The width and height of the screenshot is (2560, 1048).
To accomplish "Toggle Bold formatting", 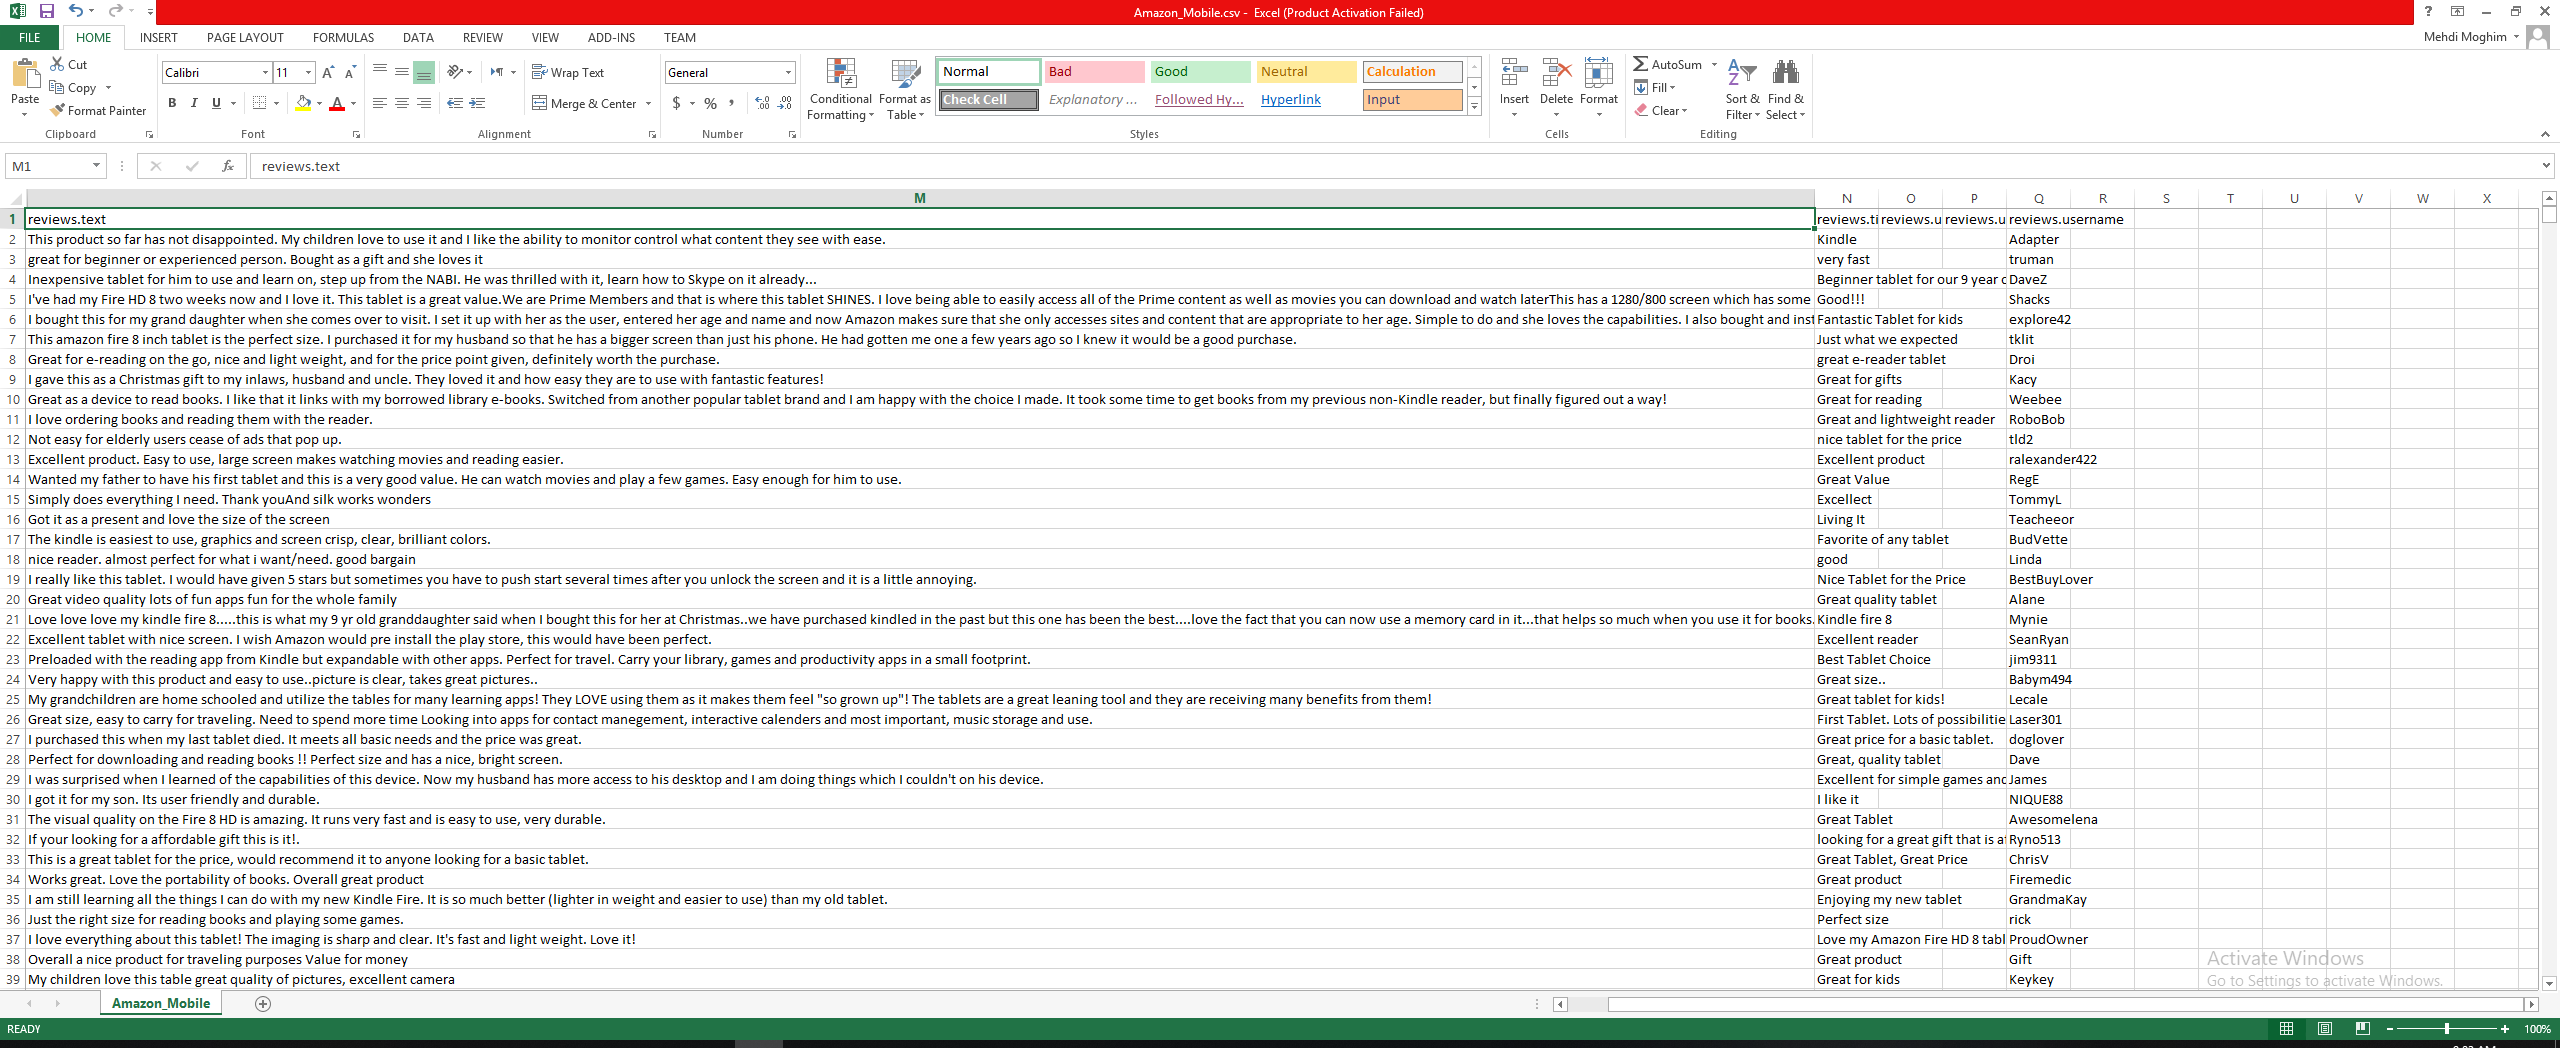I will pos(172,103).
